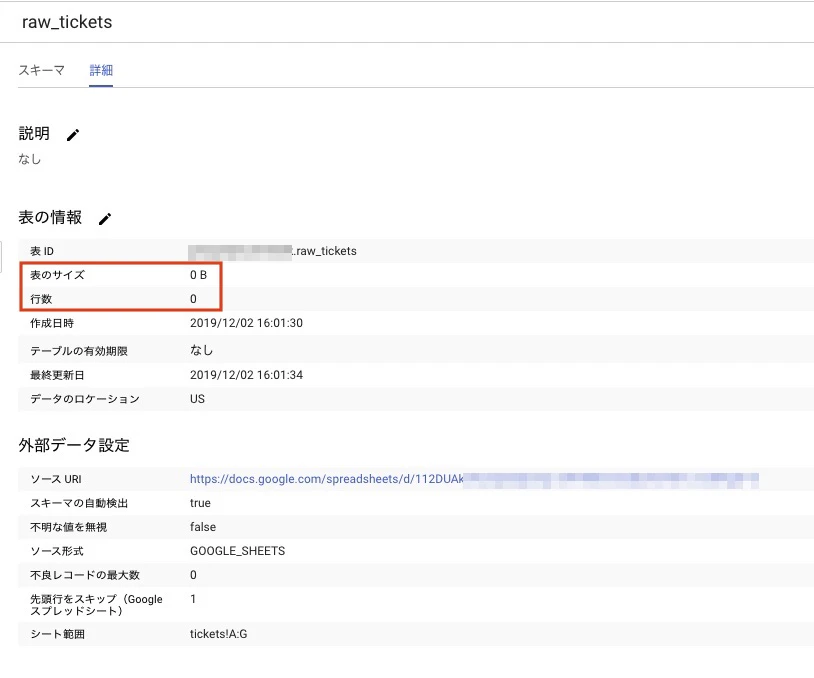Screen dimensions: 814x678
Task: Click the 不明な値を無視 value false
Action: click(x=203, y=526)
